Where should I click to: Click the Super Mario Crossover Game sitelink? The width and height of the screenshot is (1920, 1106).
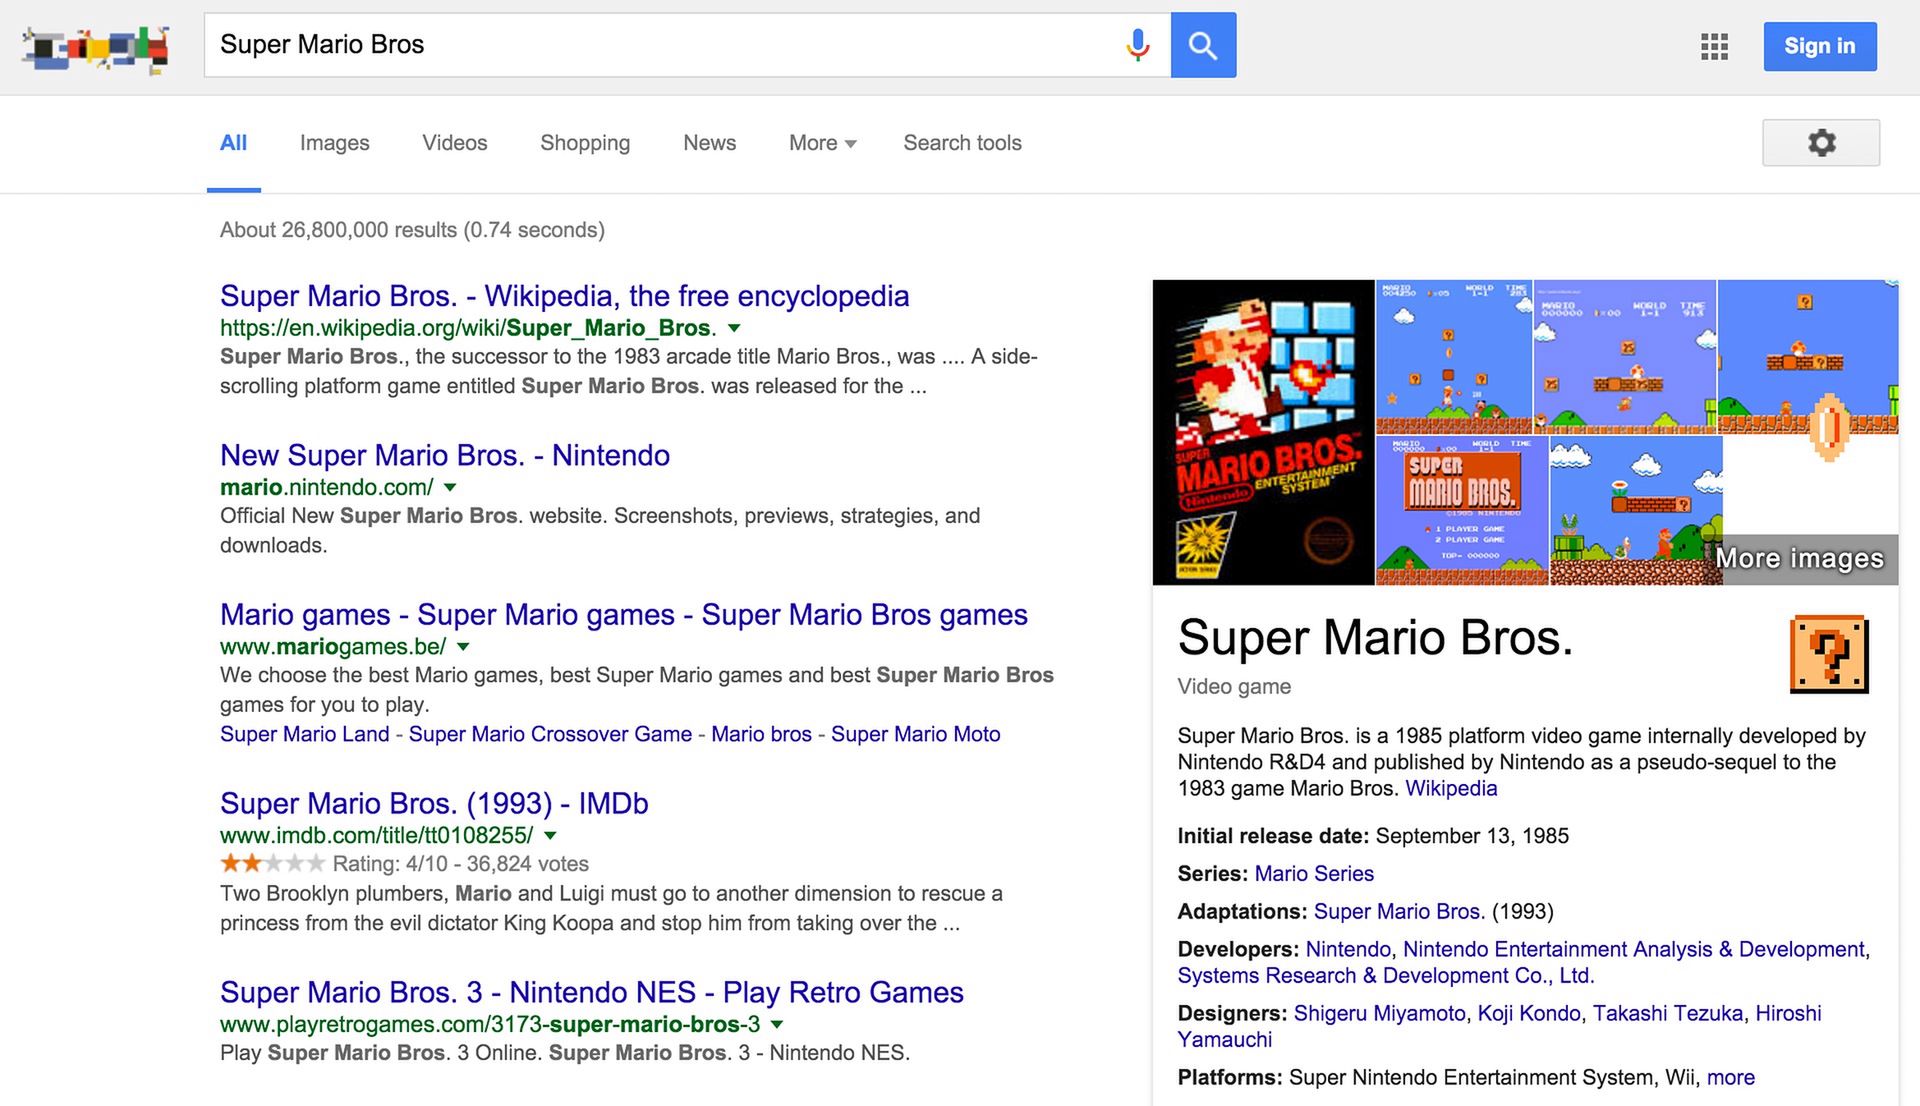point(550,734)
